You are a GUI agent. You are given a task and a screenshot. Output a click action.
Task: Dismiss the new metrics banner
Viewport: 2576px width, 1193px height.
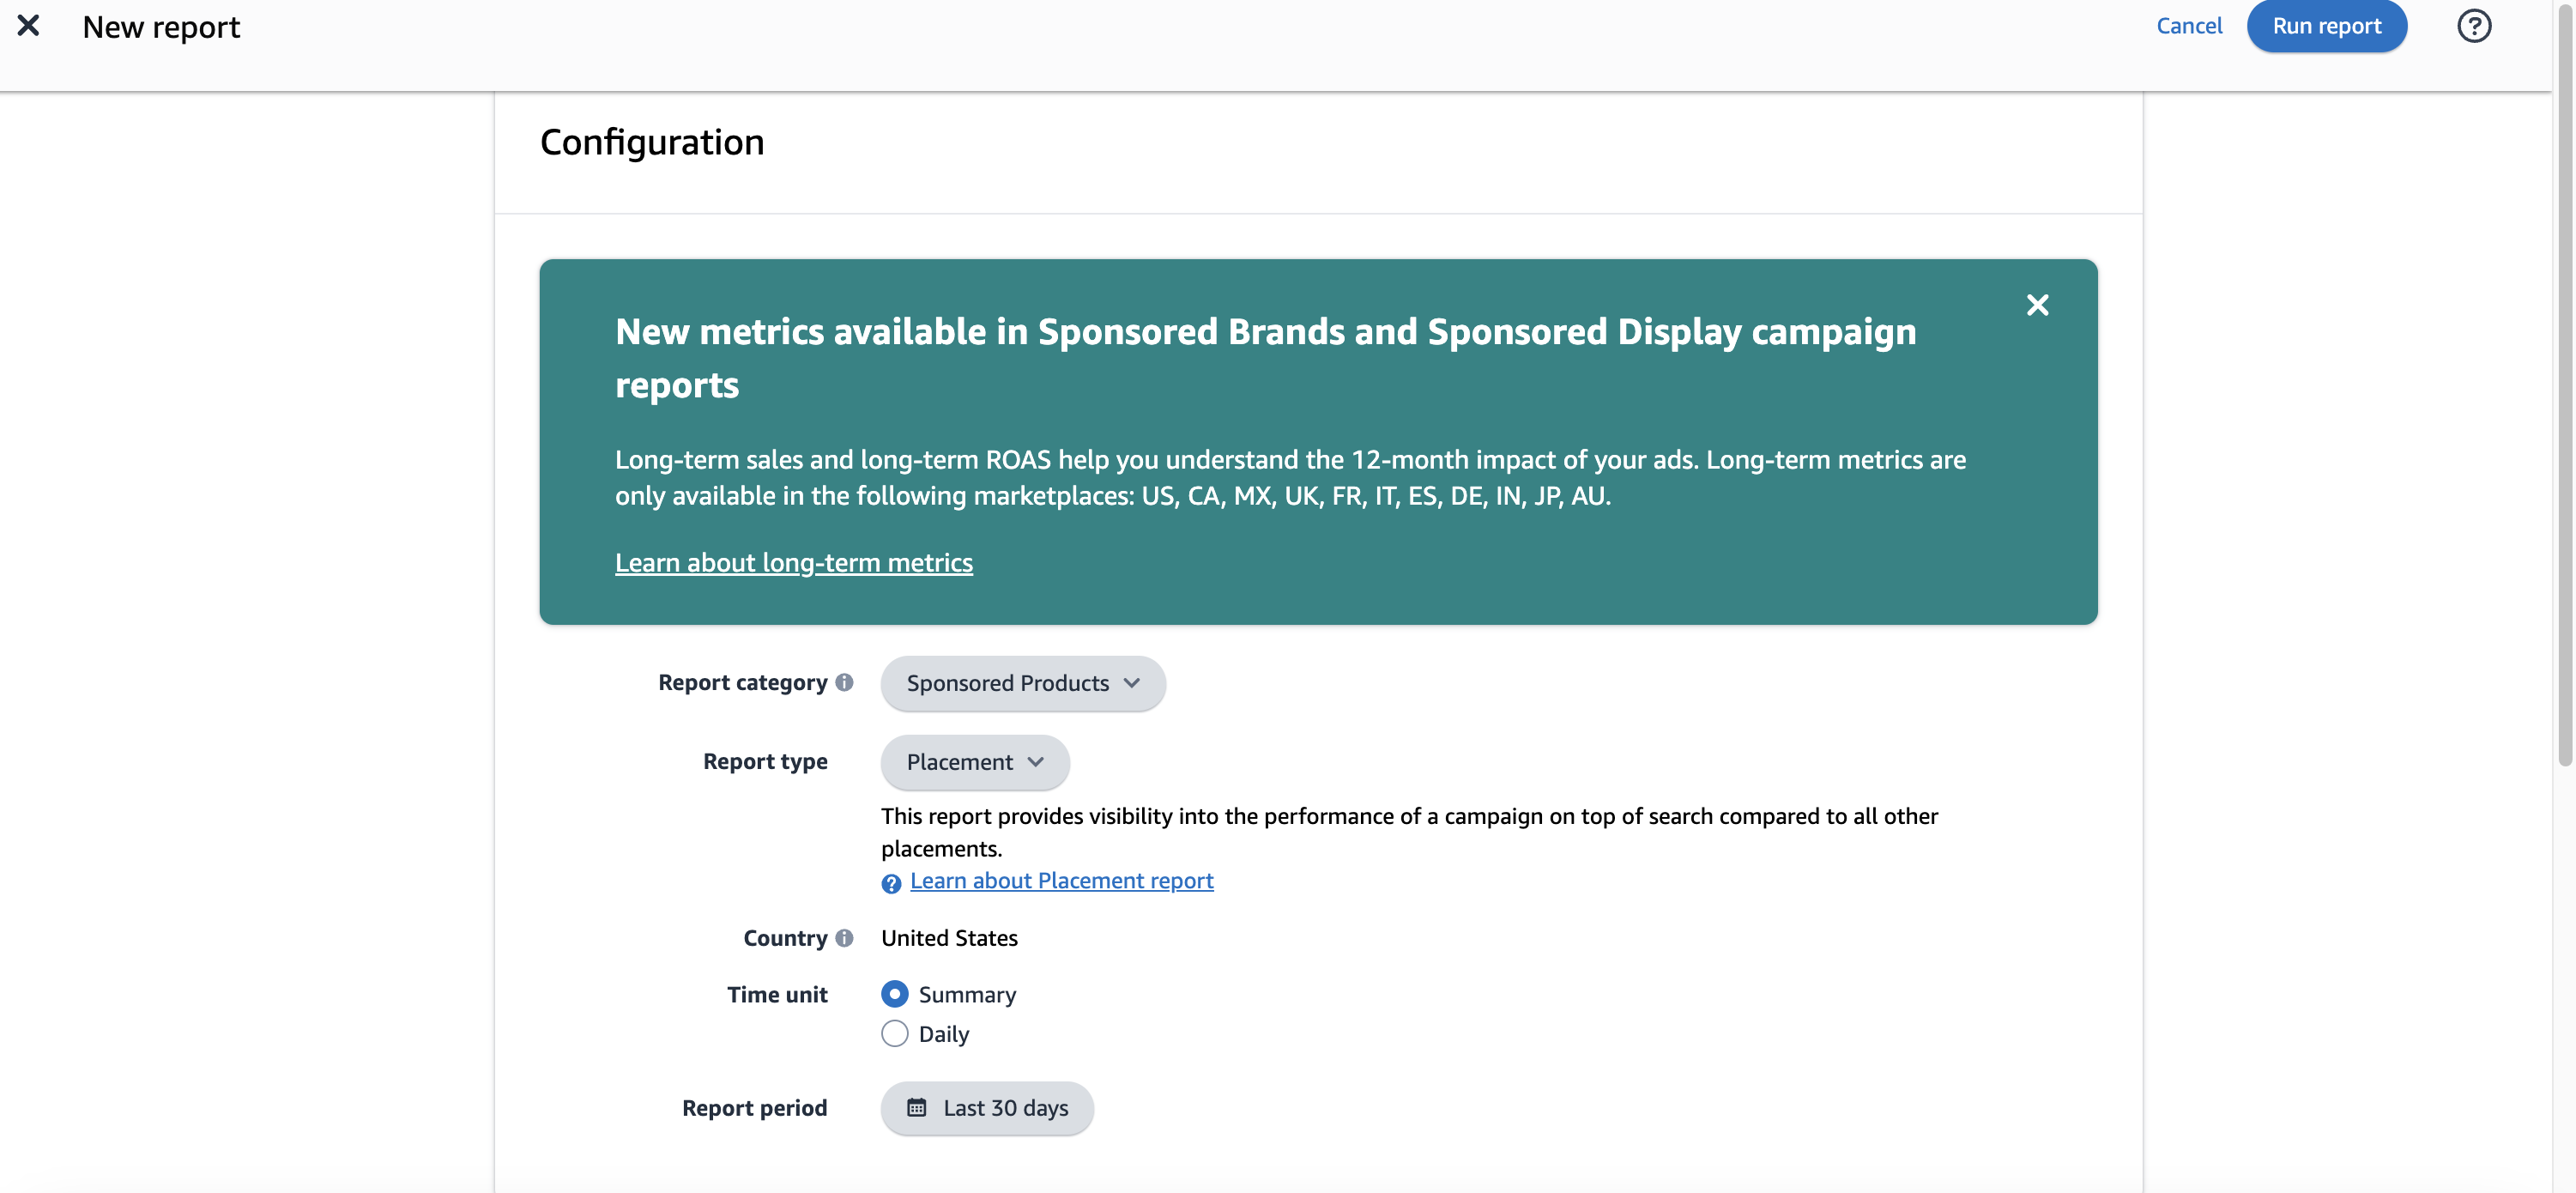point(2037,305)
